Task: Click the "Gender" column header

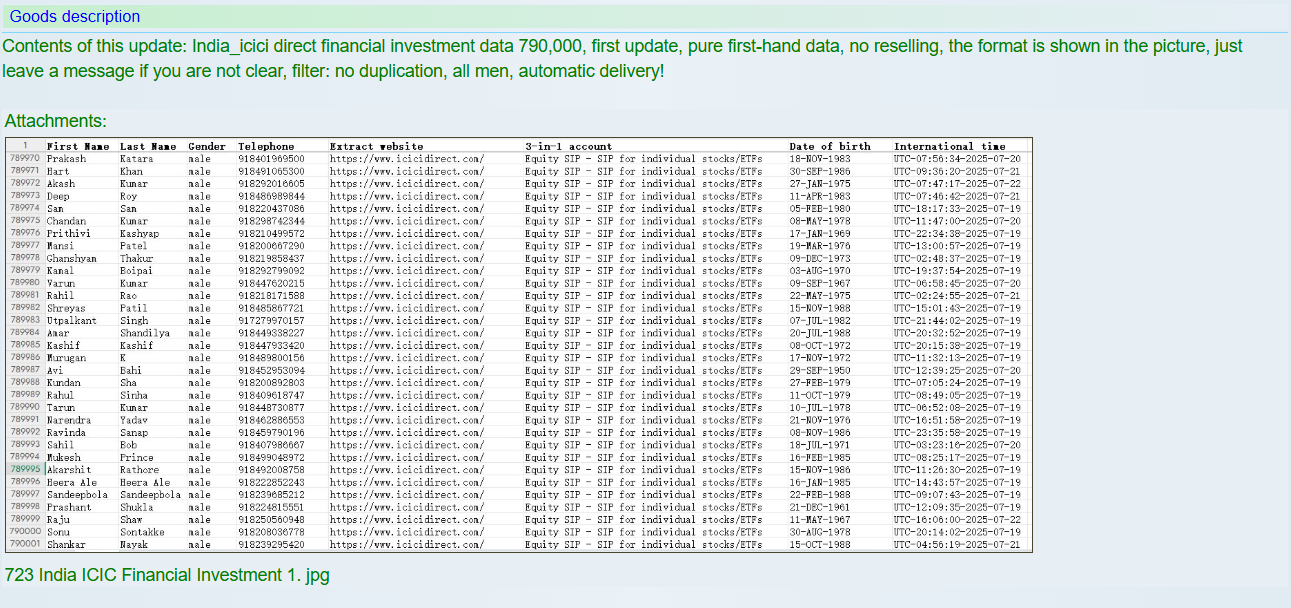Action: 207,146
